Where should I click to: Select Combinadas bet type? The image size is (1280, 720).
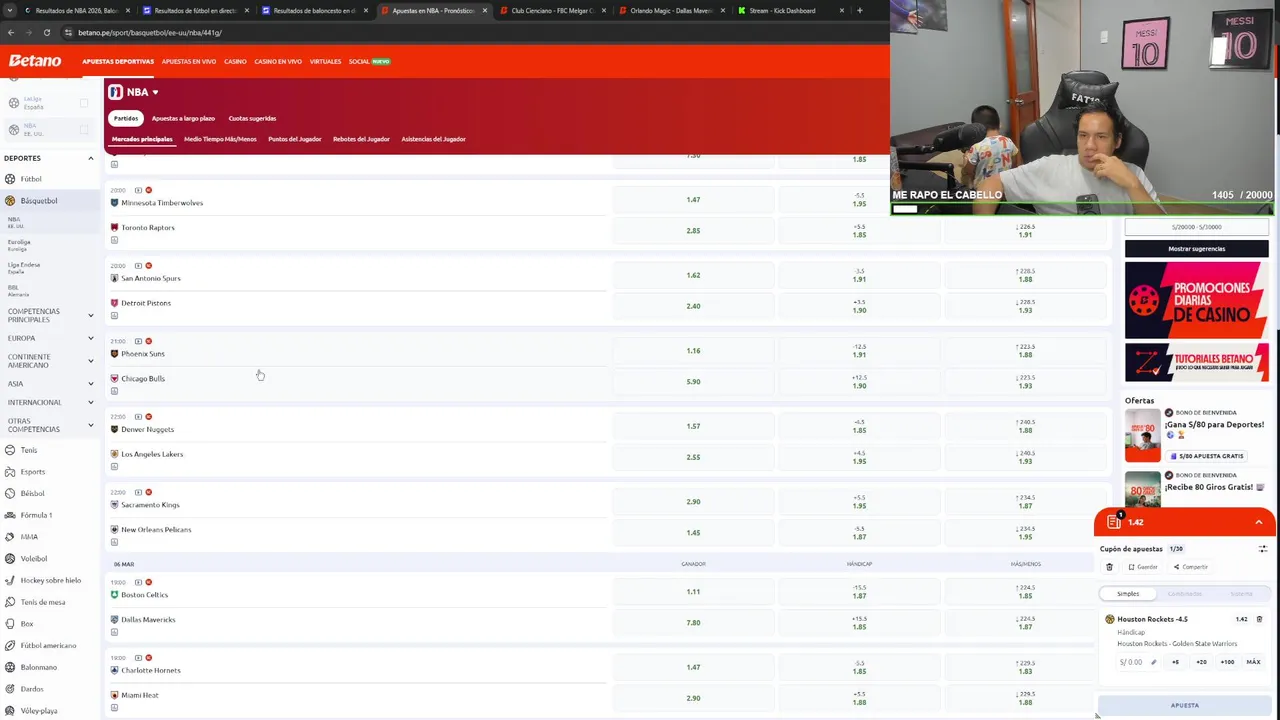click(1185, 594)
